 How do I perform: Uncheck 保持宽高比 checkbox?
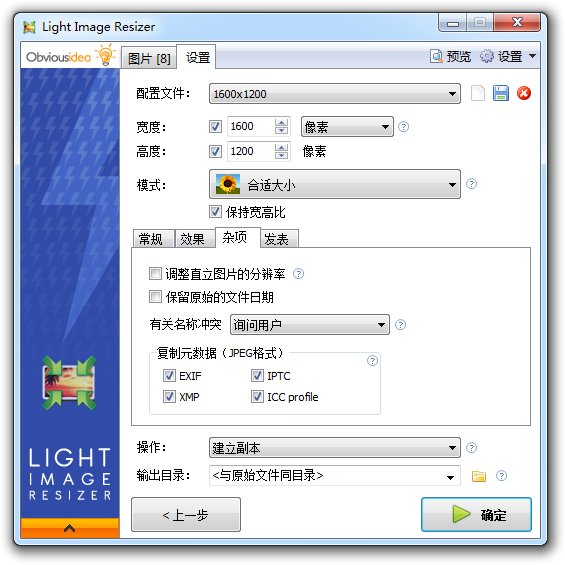click(215, 212)
